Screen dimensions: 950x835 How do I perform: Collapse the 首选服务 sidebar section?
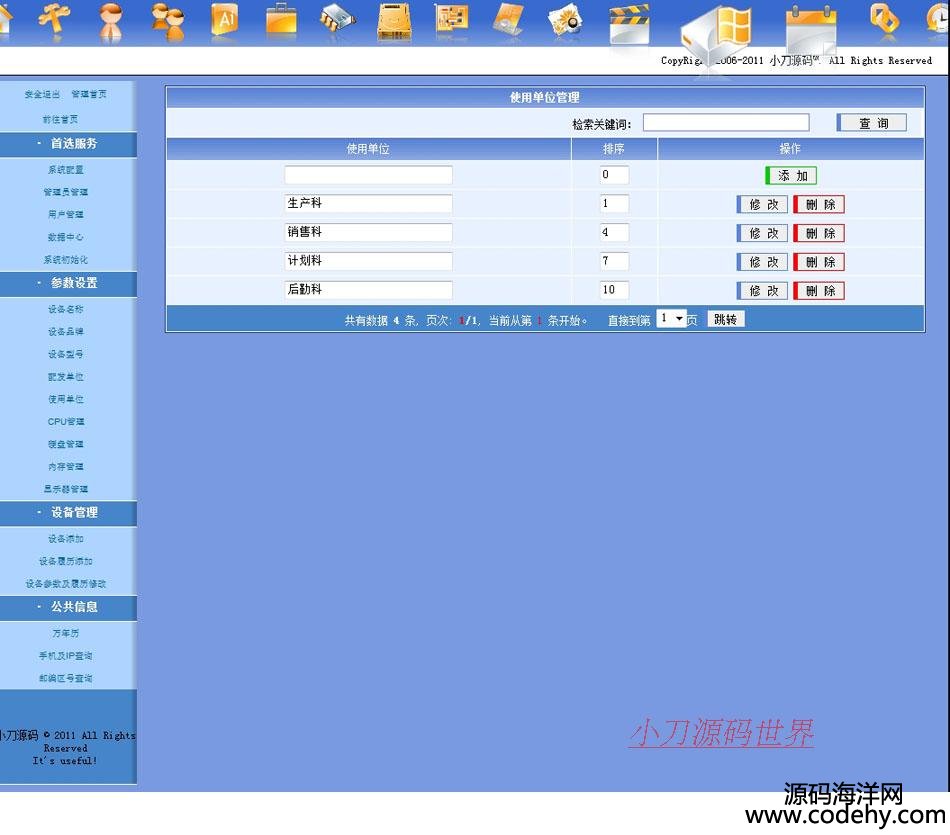point(68,144)
